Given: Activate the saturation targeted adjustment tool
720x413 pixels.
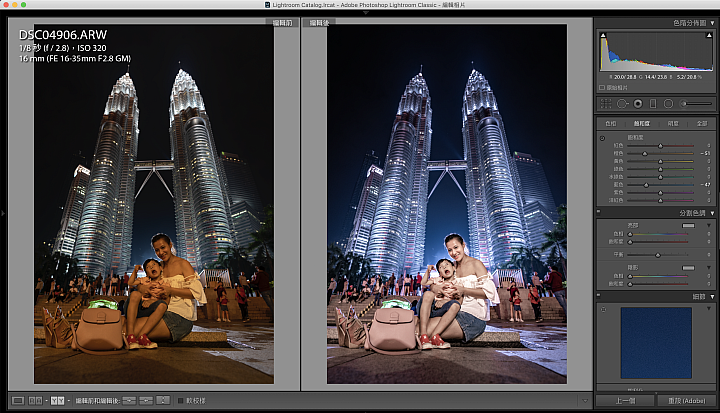Looking at the screenshot, I should pyautogui.click(x=602, y=138).
